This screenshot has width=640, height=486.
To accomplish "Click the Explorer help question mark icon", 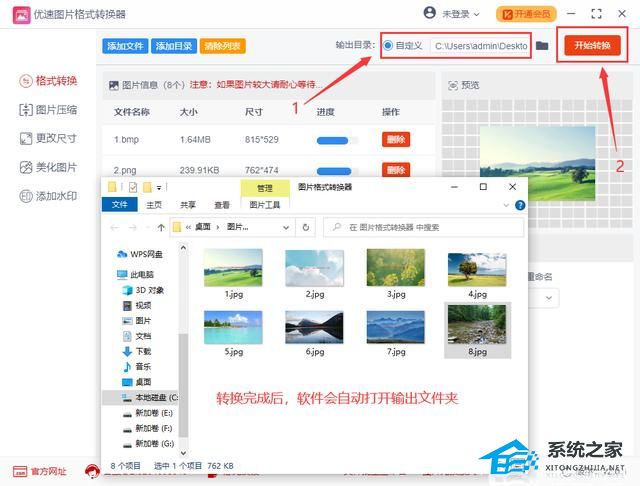I will [520, 205].
